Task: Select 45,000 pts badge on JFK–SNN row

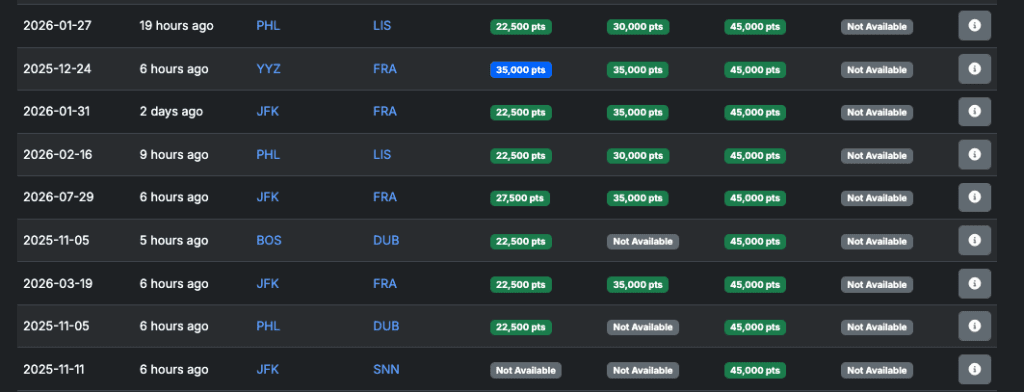Action: point(755,370)
